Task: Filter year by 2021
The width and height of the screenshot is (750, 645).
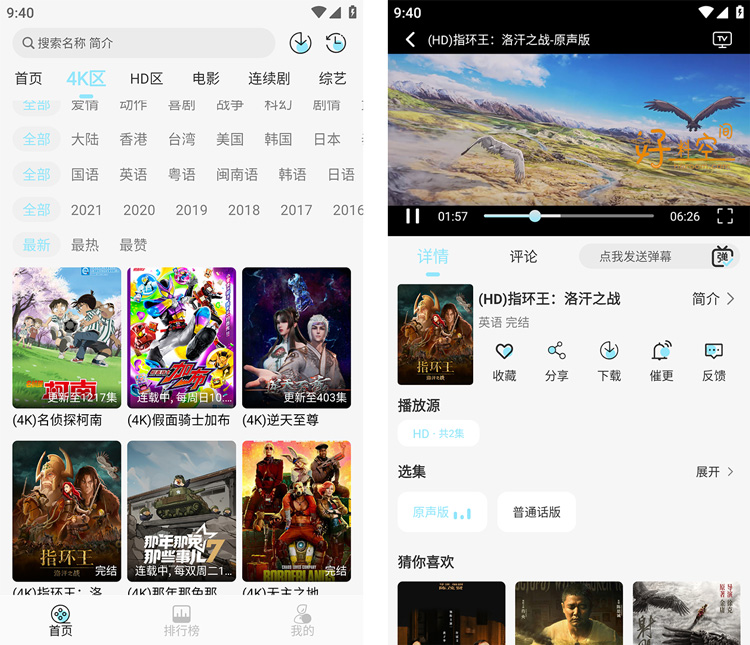Action: click(86, 210)
